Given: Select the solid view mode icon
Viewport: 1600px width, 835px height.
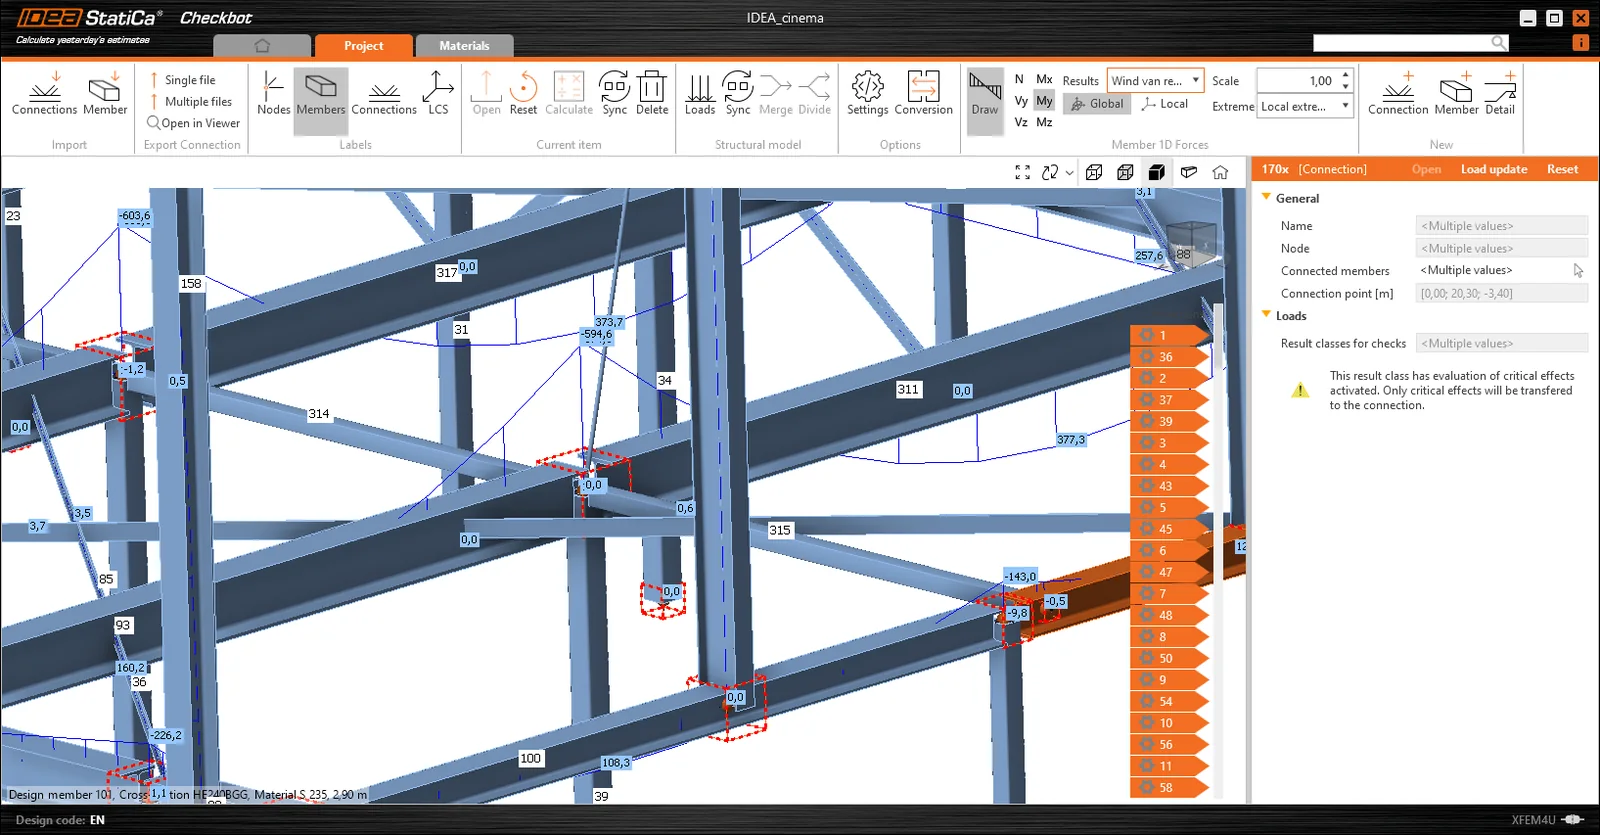Looking at the screenshot, I should point(1157,172).
